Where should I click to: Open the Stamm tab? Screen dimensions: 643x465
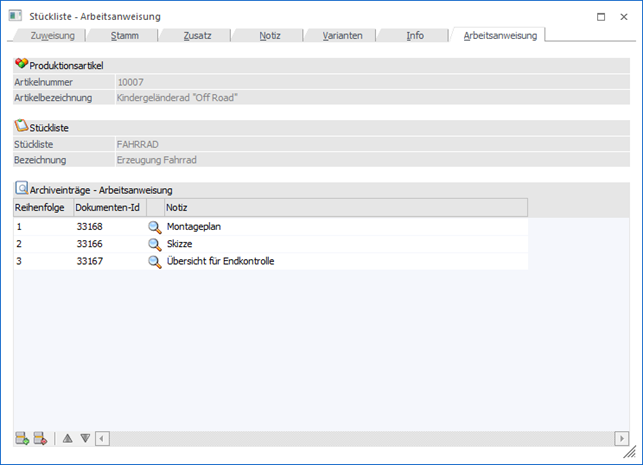pos(125,35)
